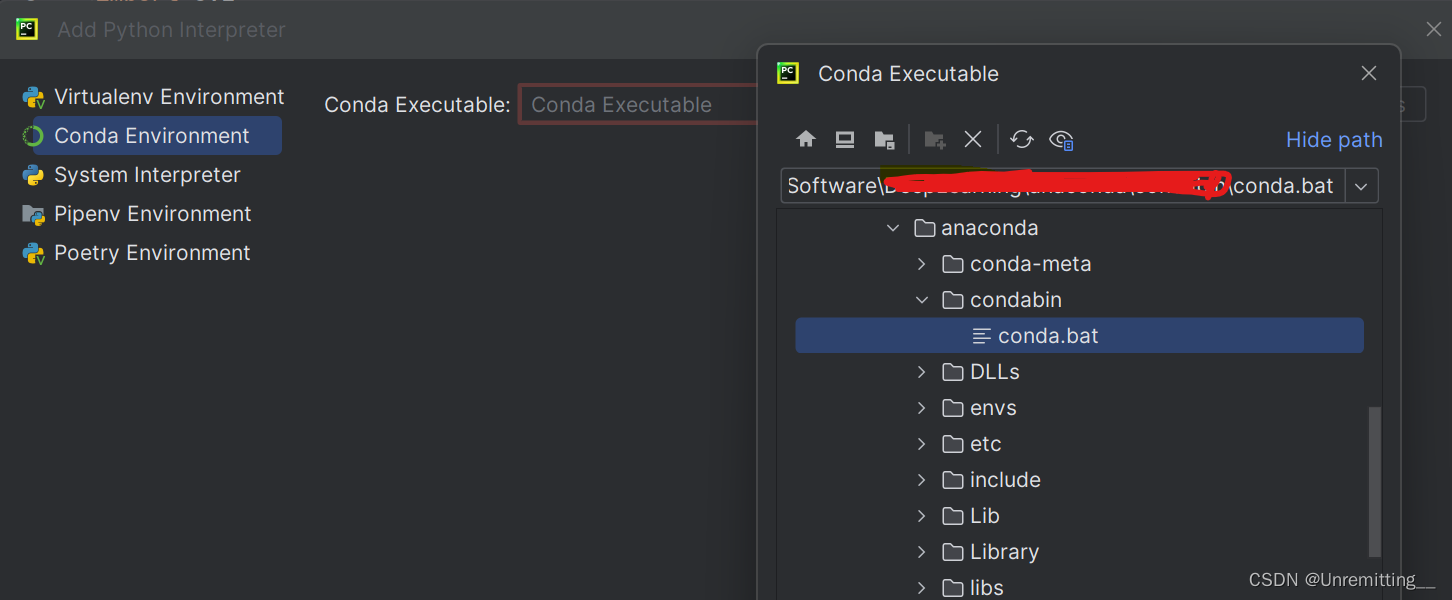Select the libs folder
The image size is (1452, 600).
tap(973, 588)
